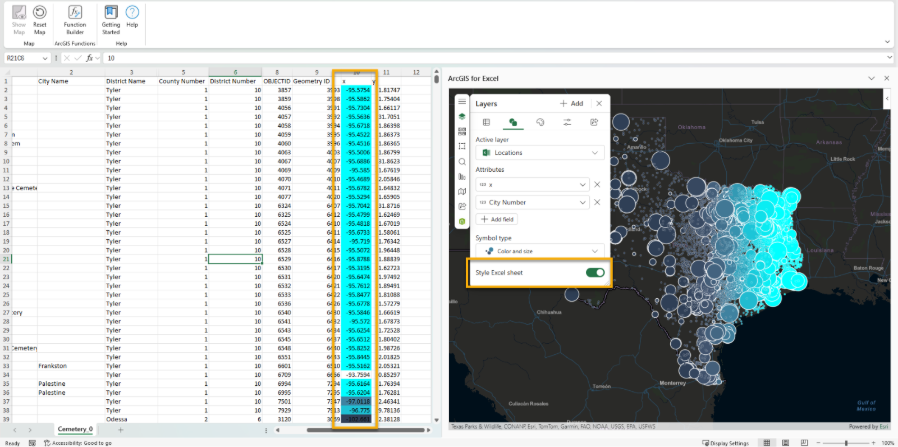This screenshot has height=447, width=898.
Task: Expand the Name Box dropdown
Action: [46, 58]
